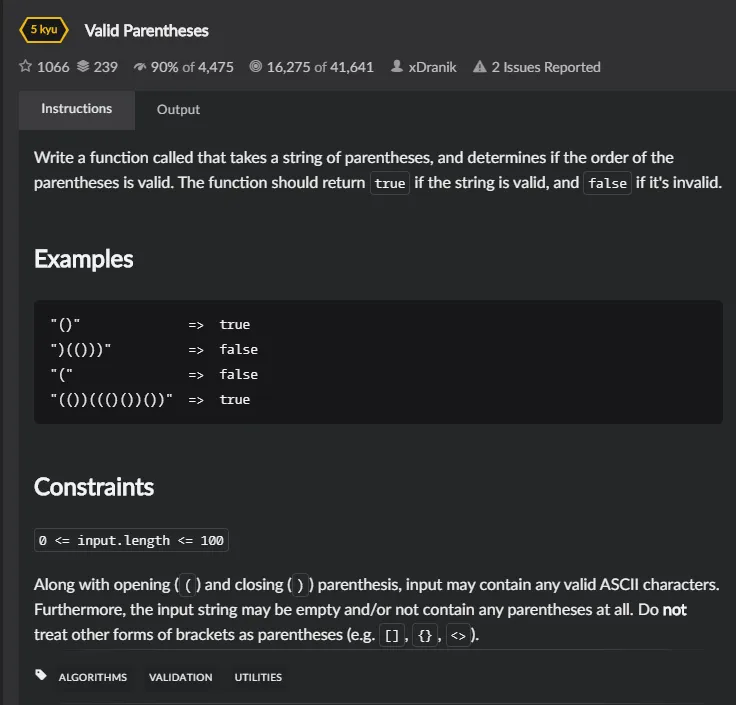Click the 5 kyu rank badge
The width and height of the screenshot is (736, 705).
click(44, 30)
